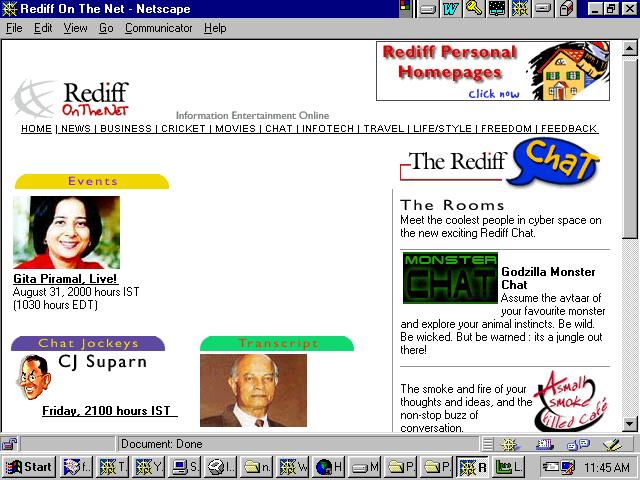Click the W shortcut icon in title bar

click(451, 9)
